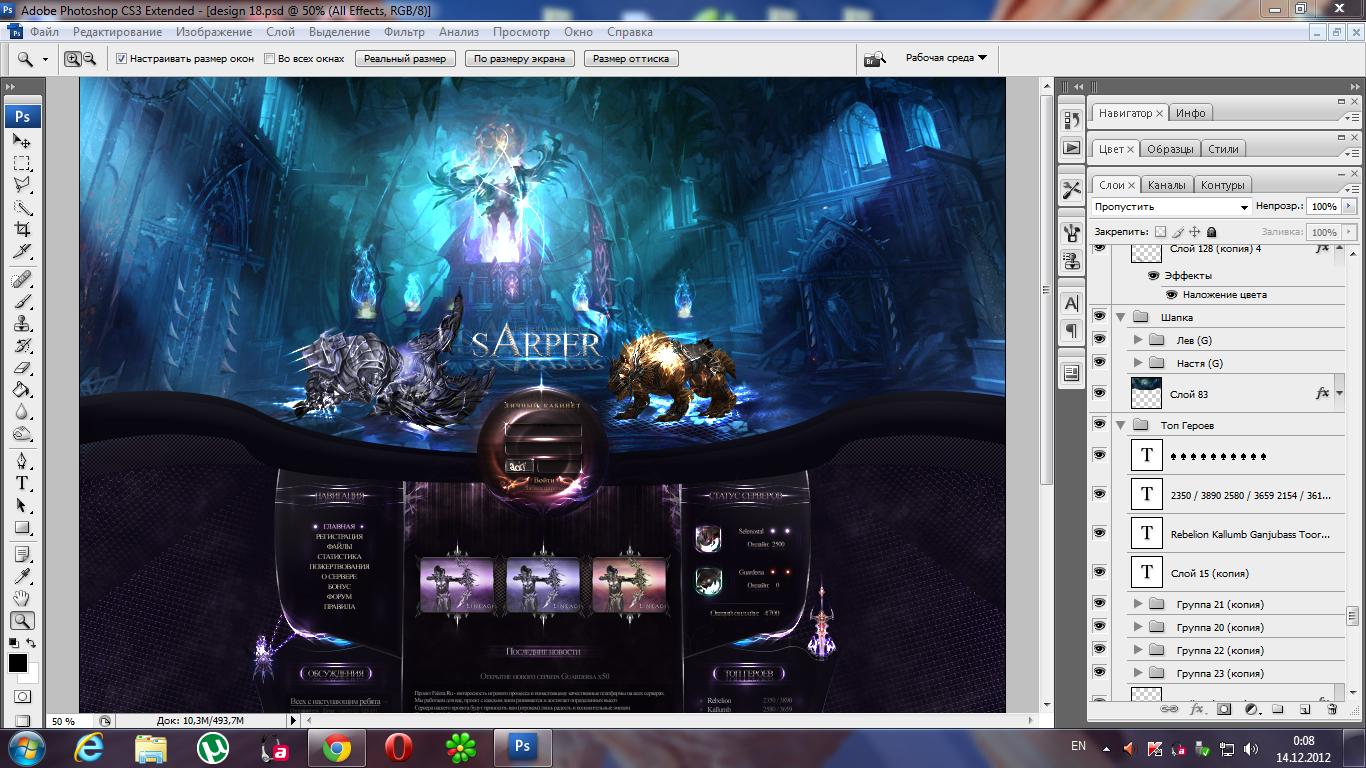Select the Eraser tool
1366x768 pixels.
22,368
